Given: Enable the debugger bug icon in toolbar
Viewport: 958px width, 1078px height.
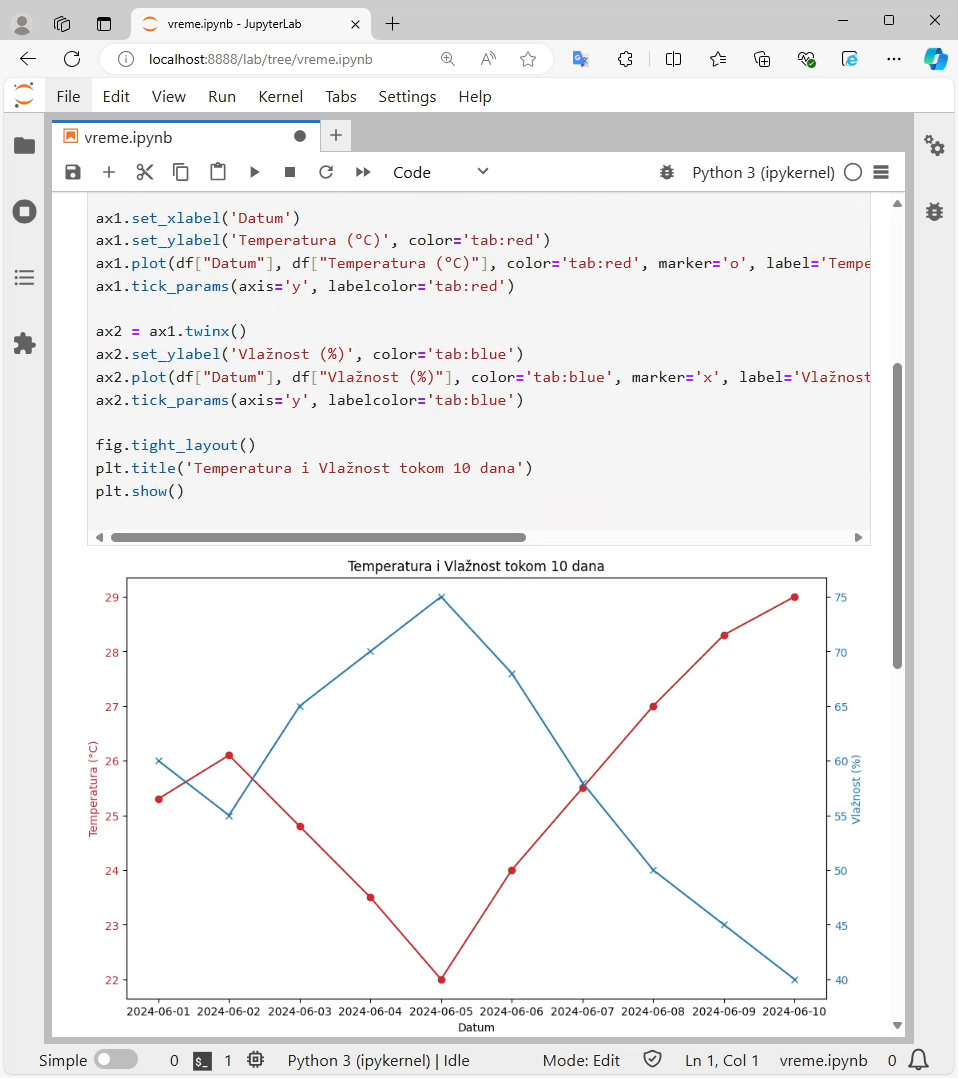Looking at the screenshot, I should [x=667, y=172].
